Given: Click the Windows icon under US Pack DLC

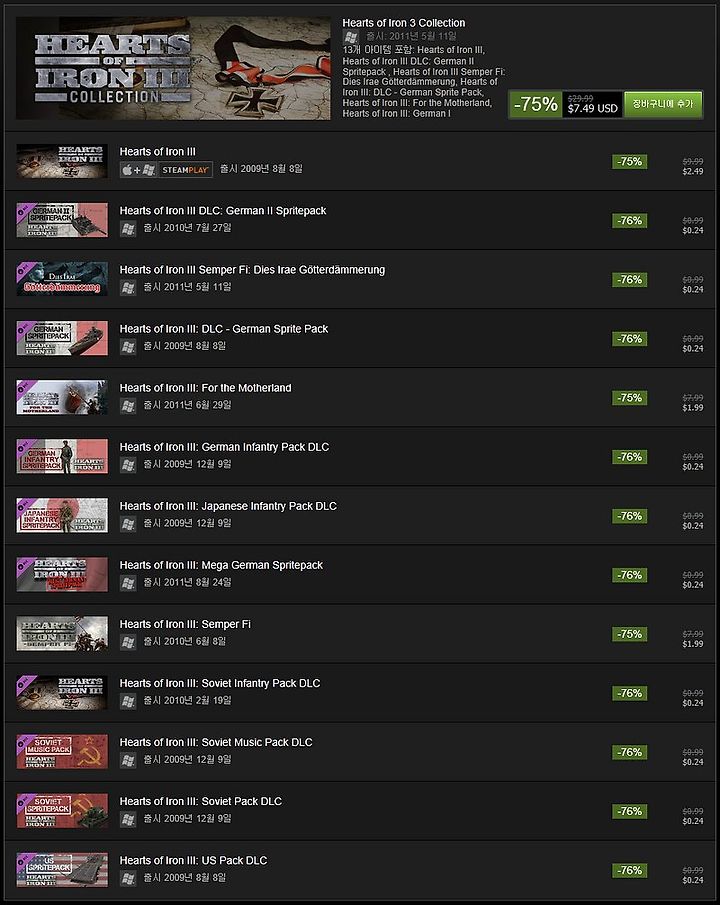Looking at the screenshot, I should coord(128,878).
